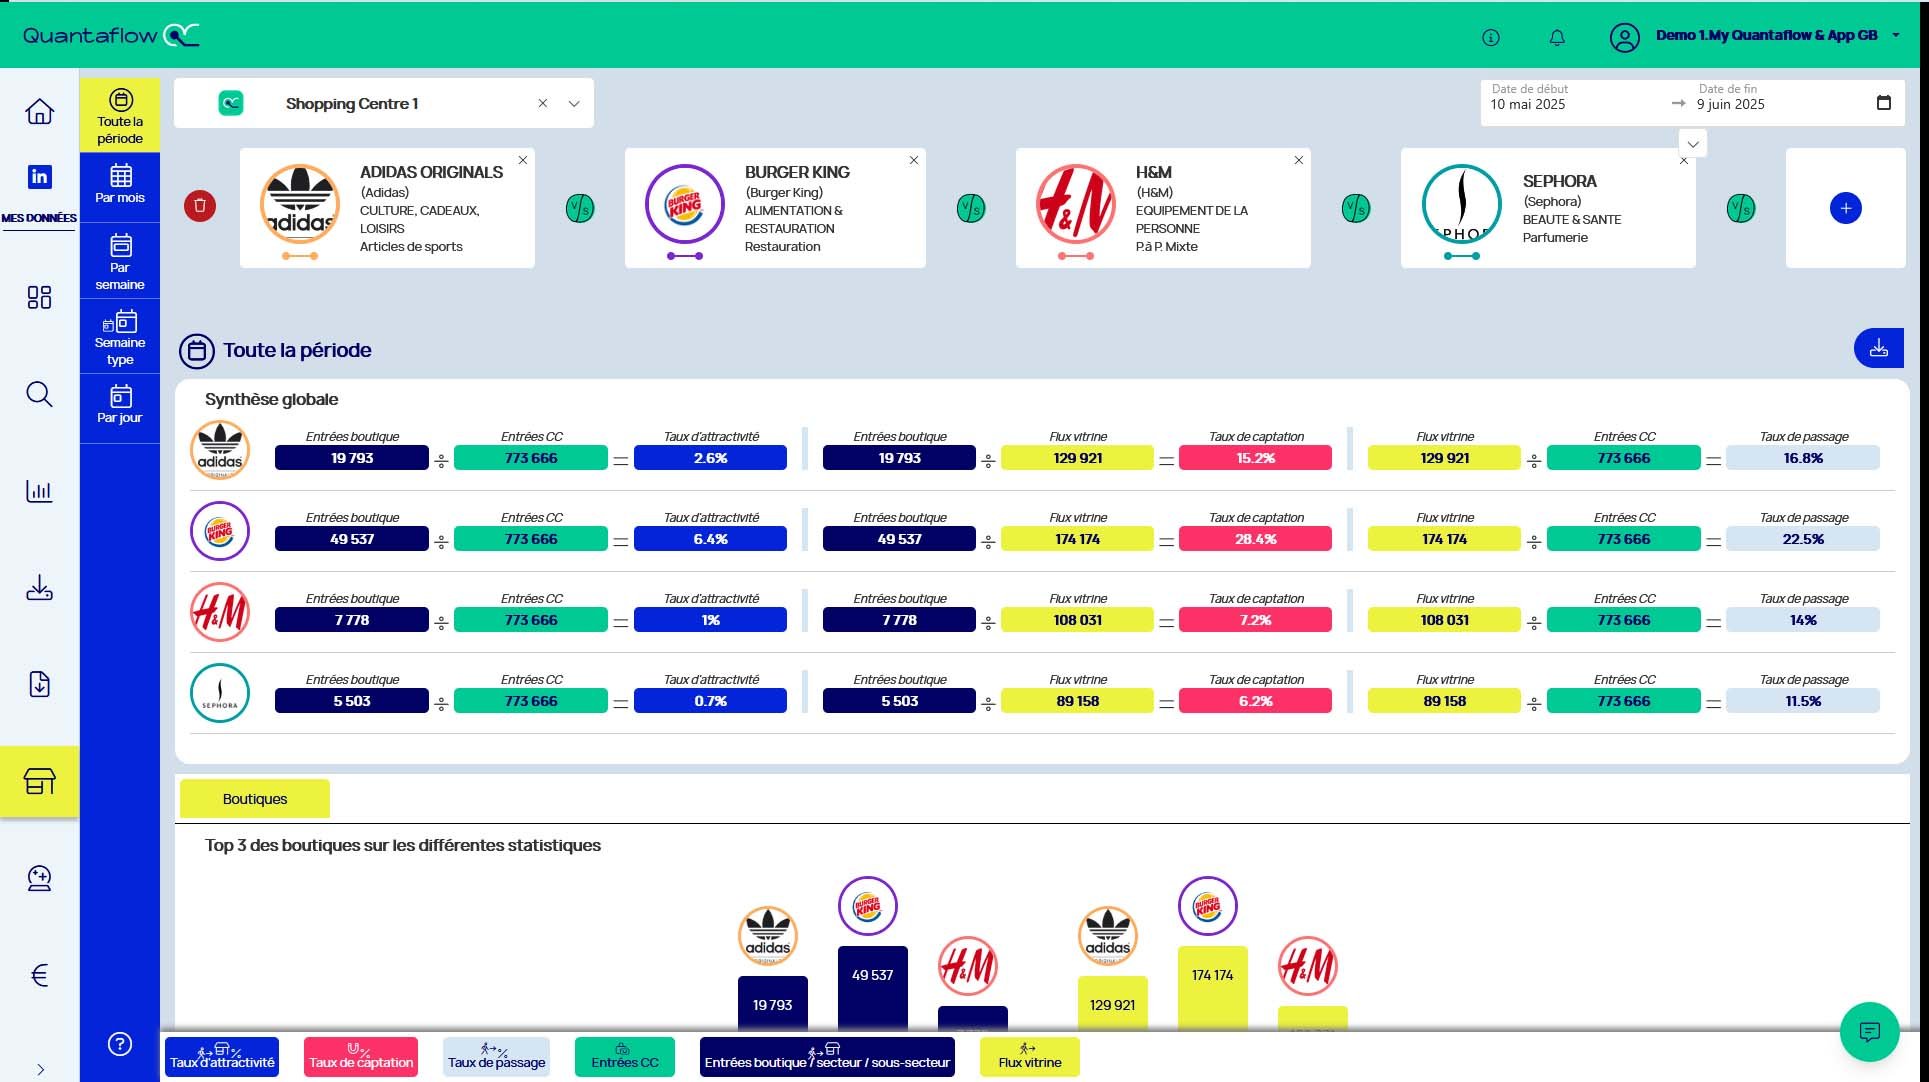
Task: Click the Taux d'attractivité legend button
Action: 222,1057
